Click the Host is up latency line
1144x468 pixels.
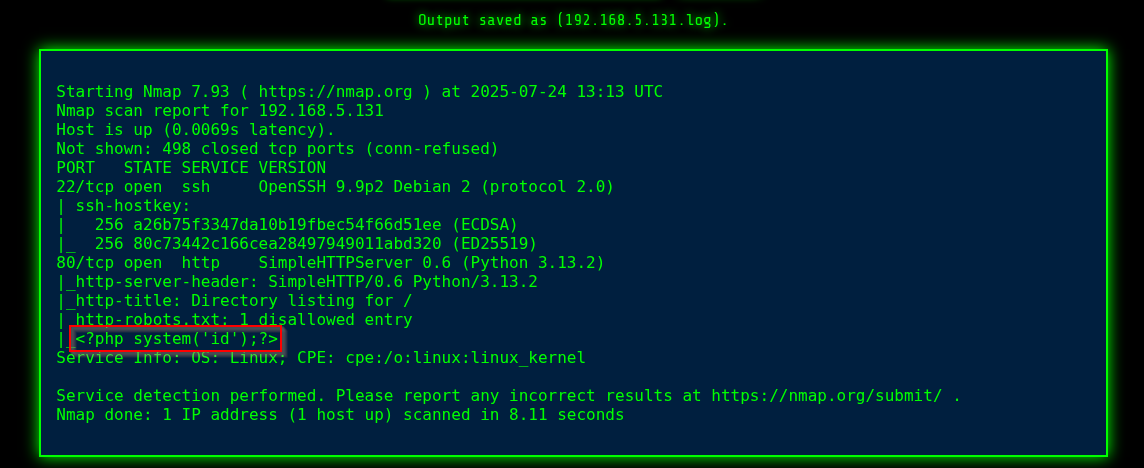point(195,130)
